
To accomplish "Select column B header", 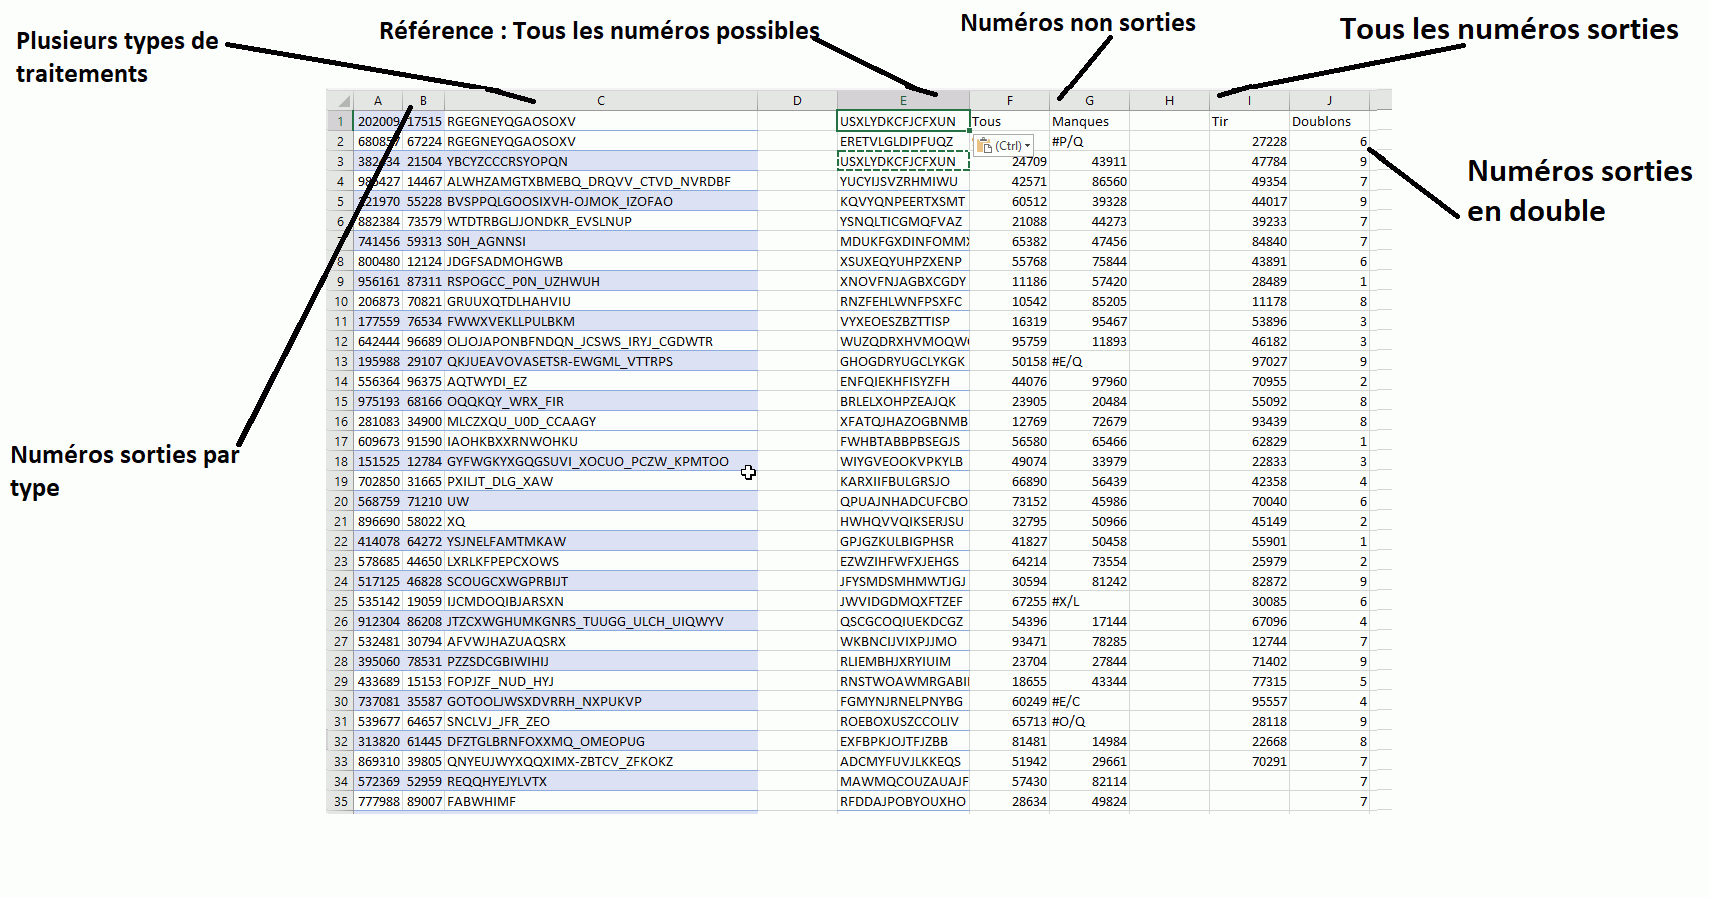I will [x=424, y=100].
